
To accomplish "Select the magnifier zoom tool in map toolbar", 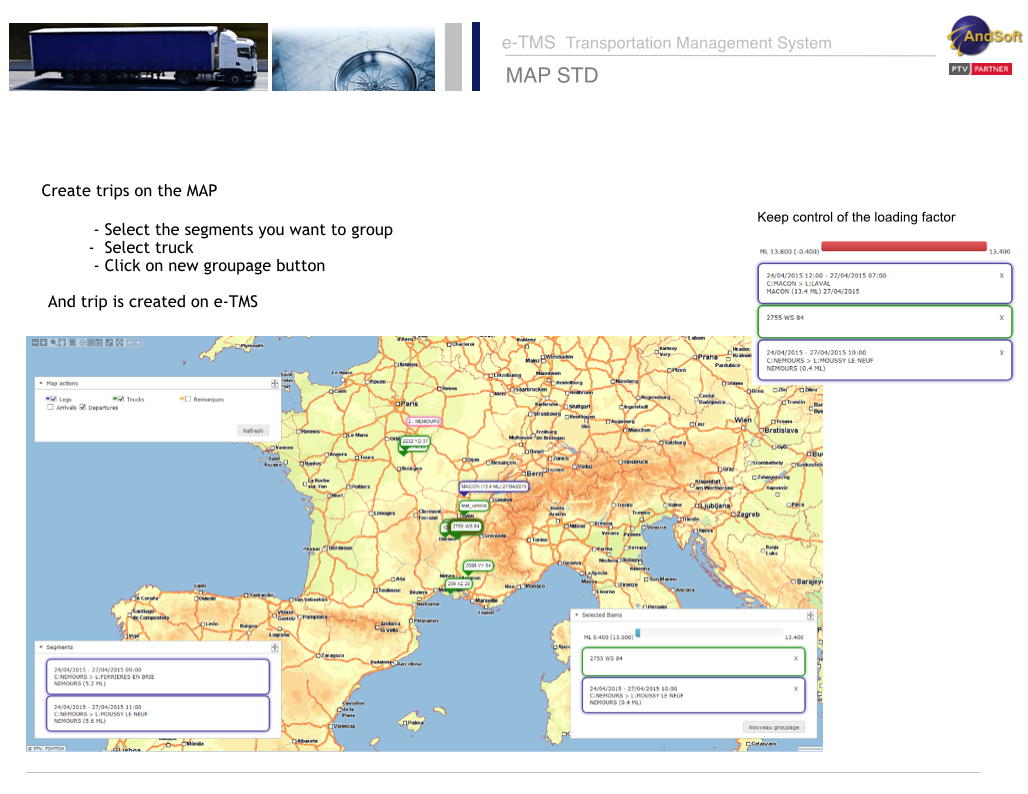I will pyautogui.click(x=53, y=343).
